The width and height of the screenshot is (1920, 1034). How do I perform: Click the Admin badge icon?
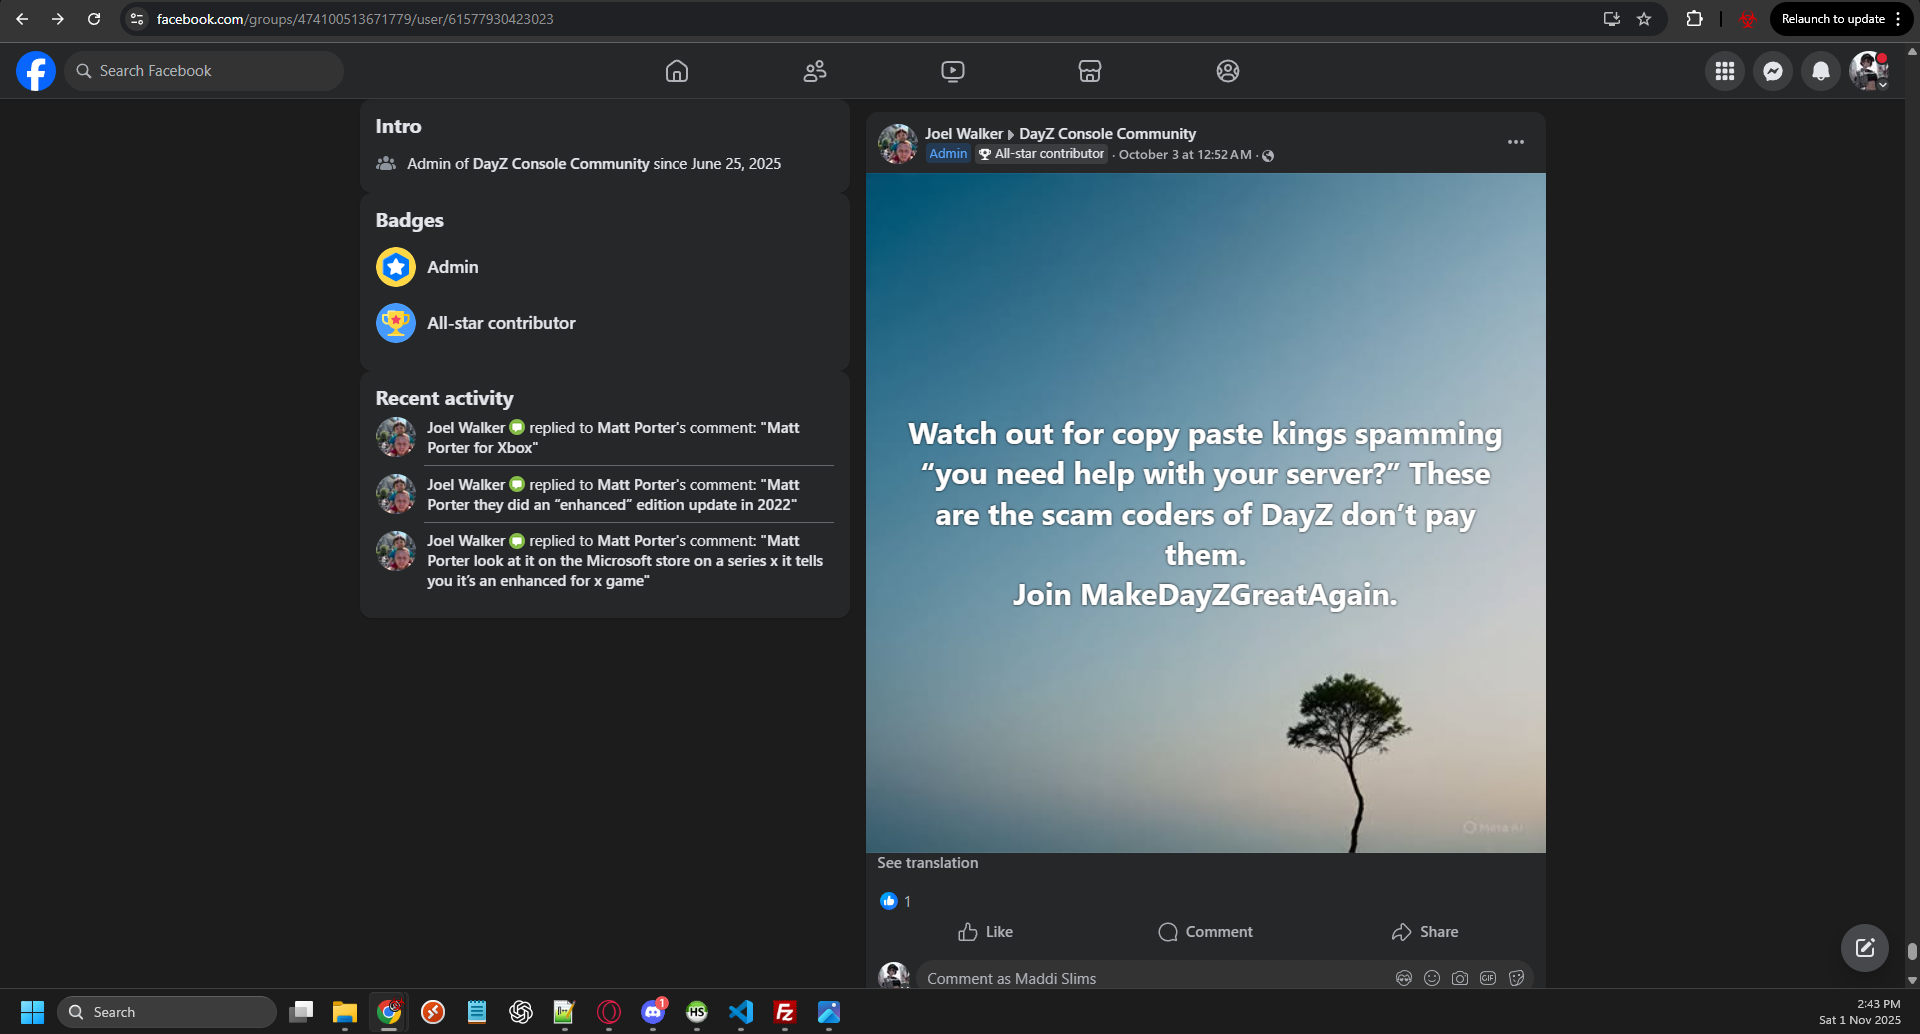396,267
